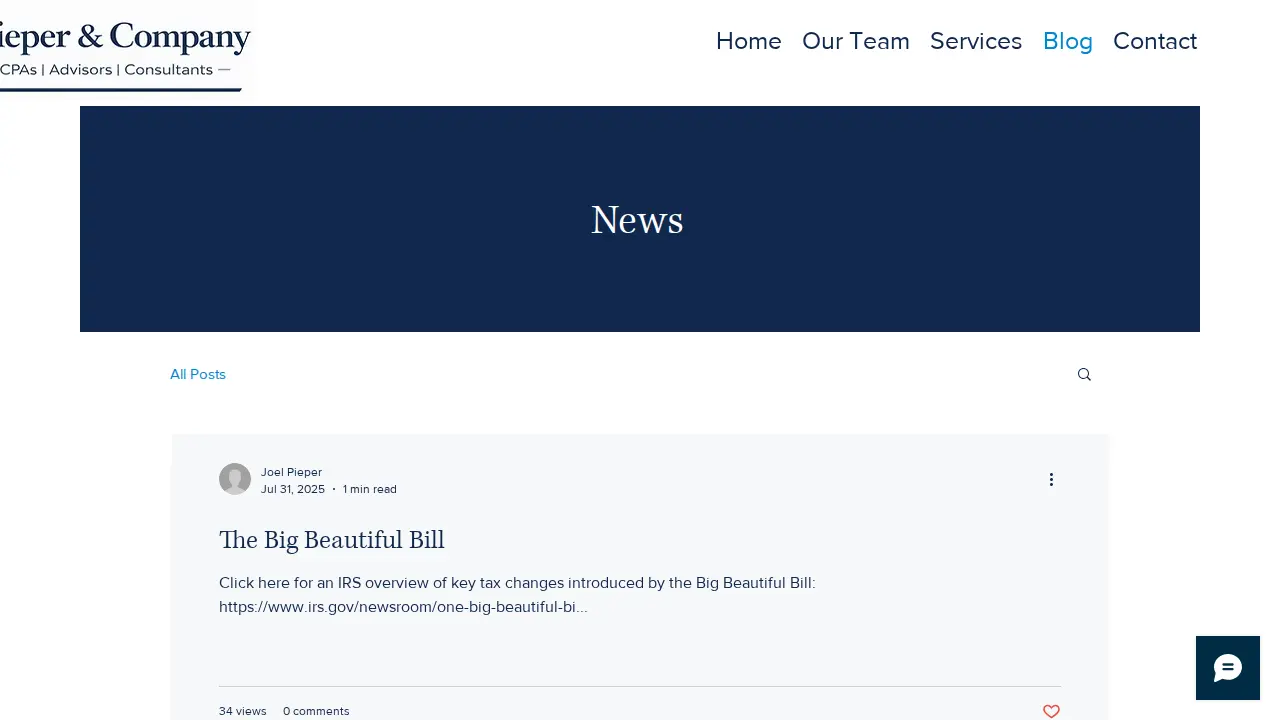Open the Our Team page
Image resolution: width=1280 pixels, height=720 pixels.
click(x=856, y=41)
